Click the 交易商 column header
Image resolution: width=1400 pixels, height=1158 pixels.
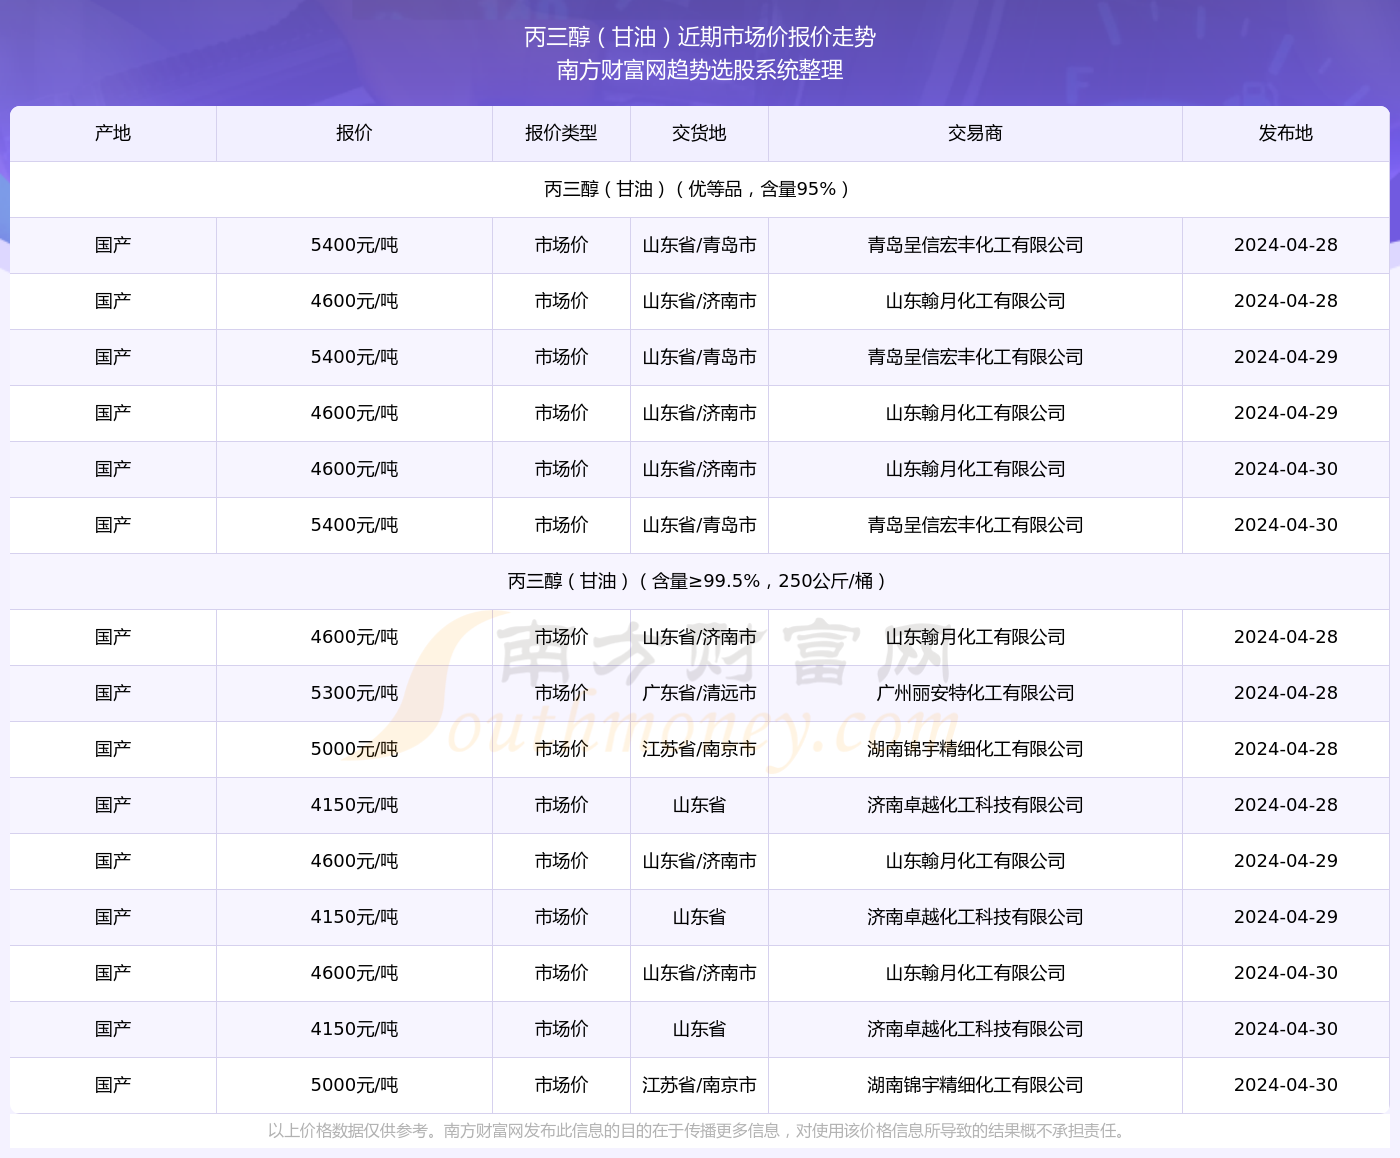975,133
